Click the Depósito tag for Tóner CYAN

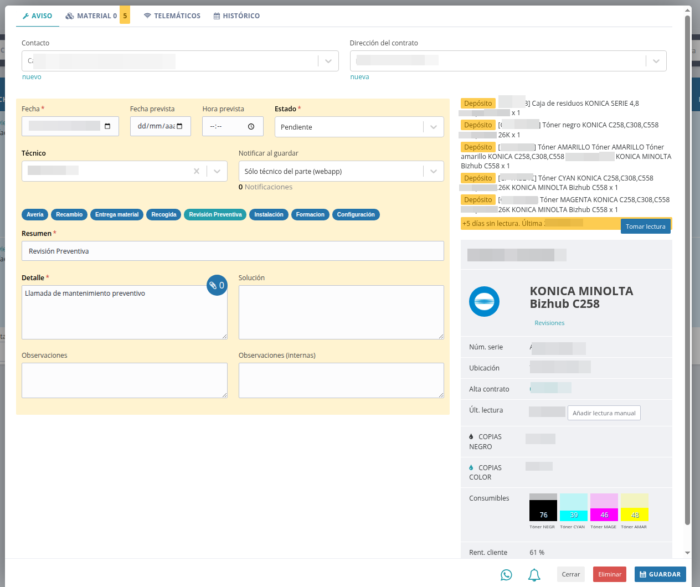478,178
